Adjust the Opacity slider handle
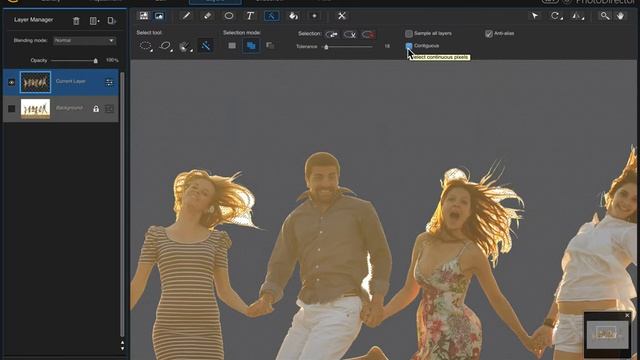Viewport: 640px width, 360px height. click(x=96, y=61)
